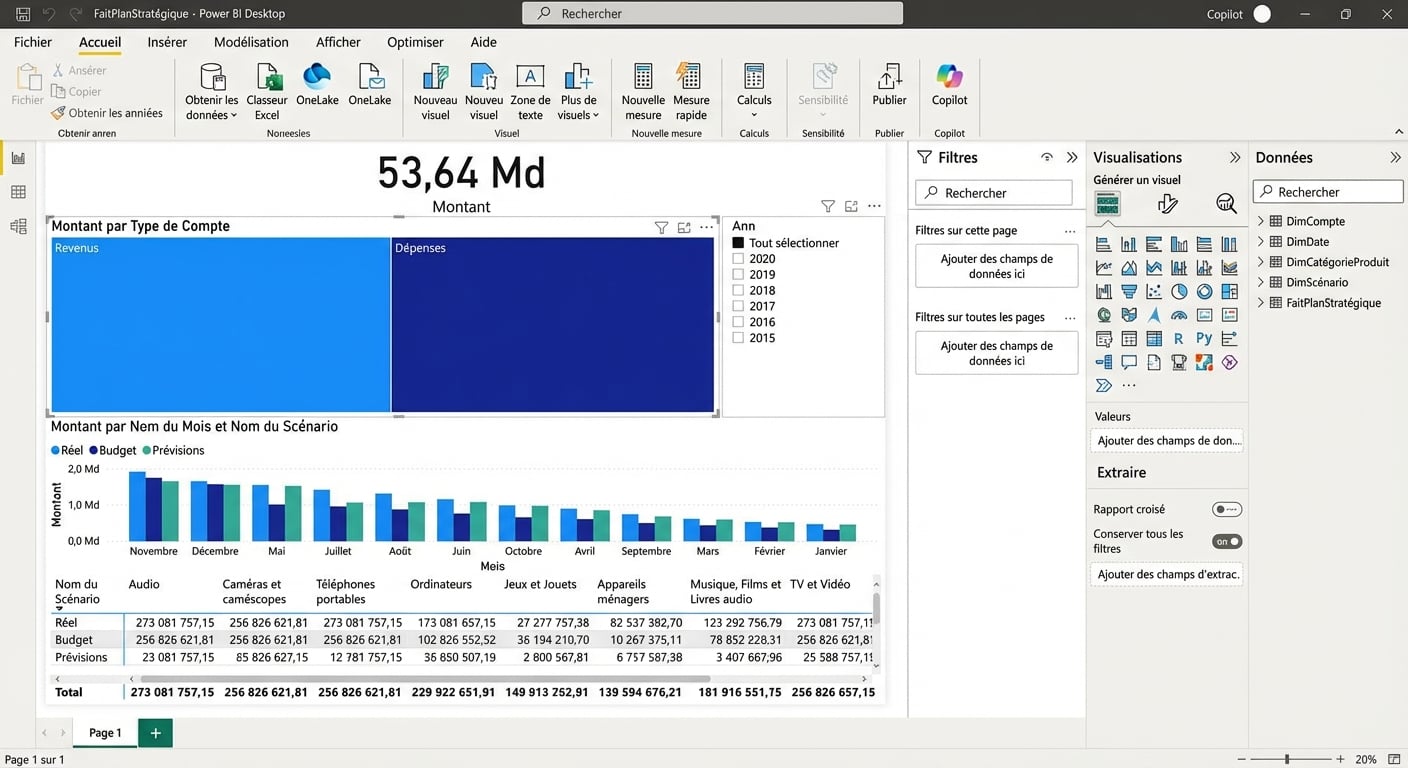
Task: Open the Obtenir les données tool
Action: point(210,90)
